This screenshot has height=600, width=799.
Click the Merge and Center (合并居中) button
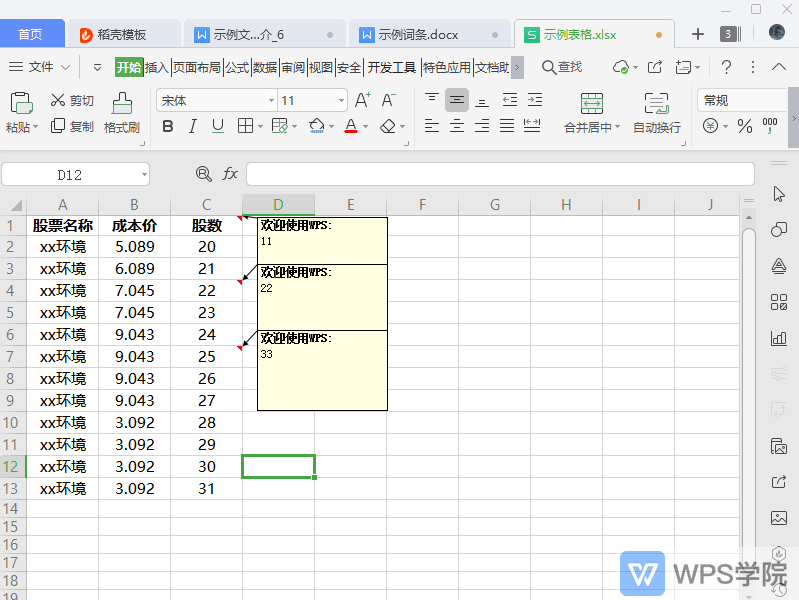pyautogui.click(x=592, y=113)
